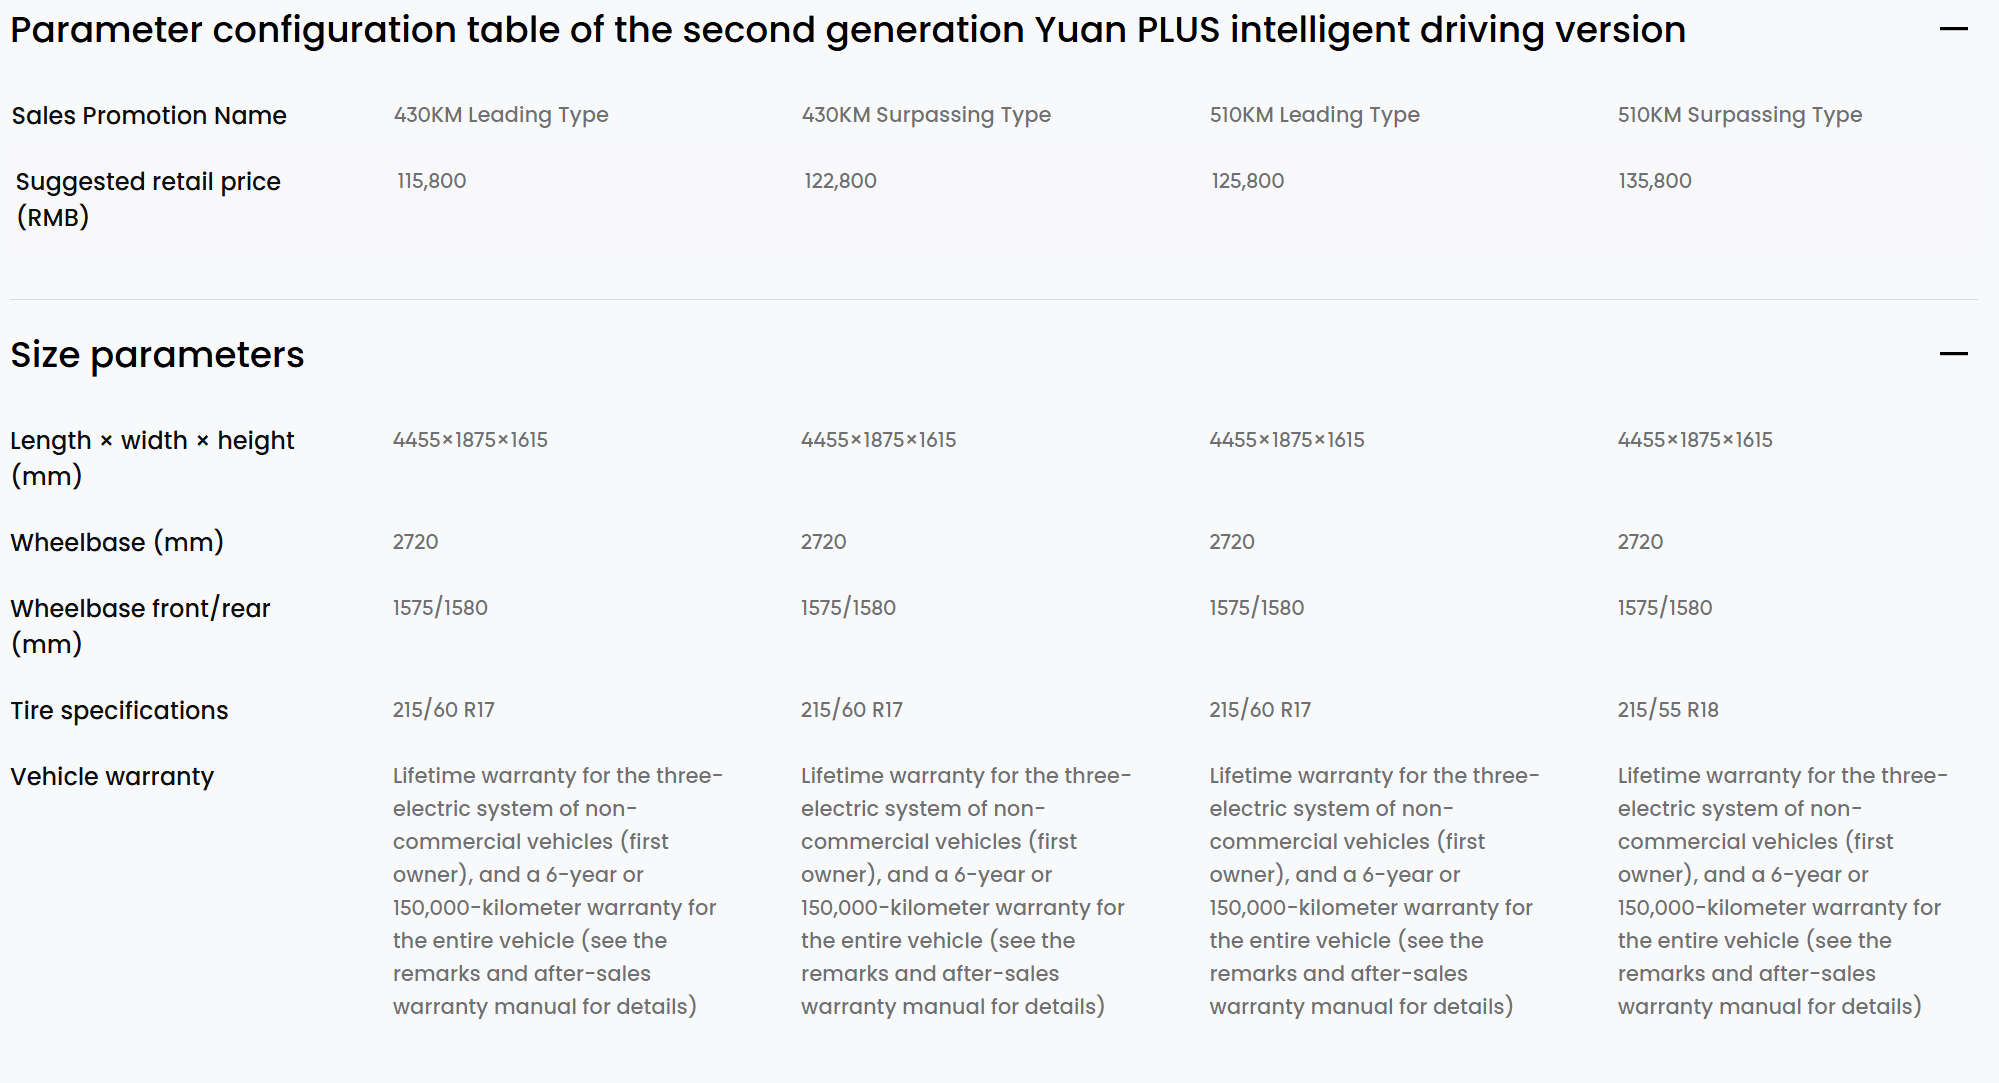The height and width of the screenshot is (1083, 1999).
Task: Click the Length × width × height label
Action: [x=152, y=458]
